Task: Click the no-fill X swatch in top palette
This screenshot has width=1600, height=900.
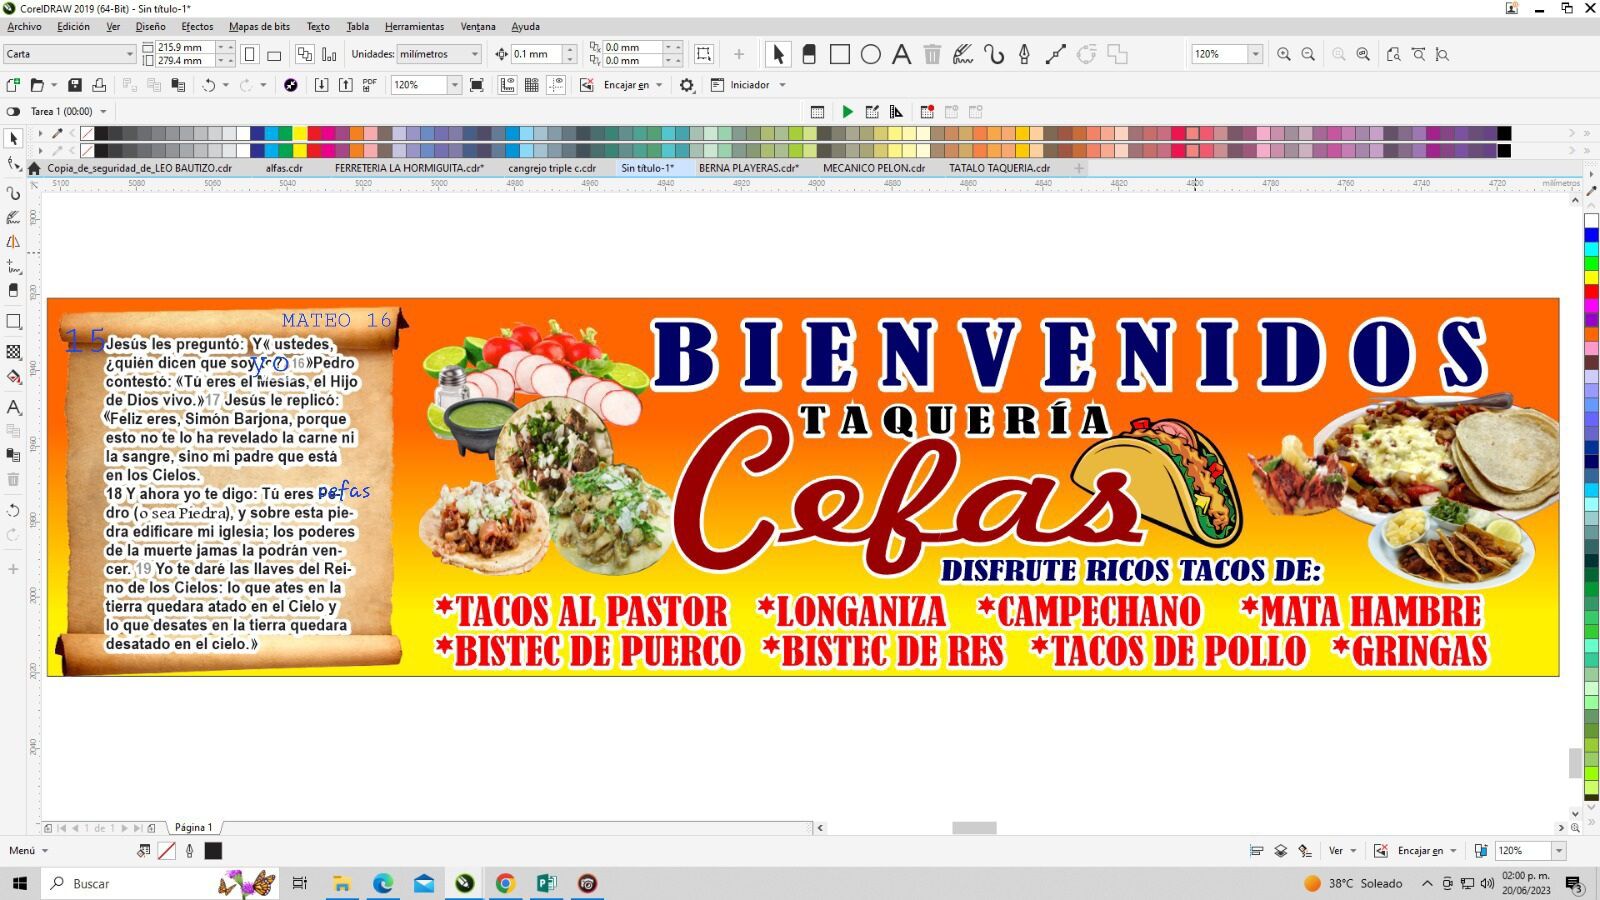Action: tap(87, 134)
